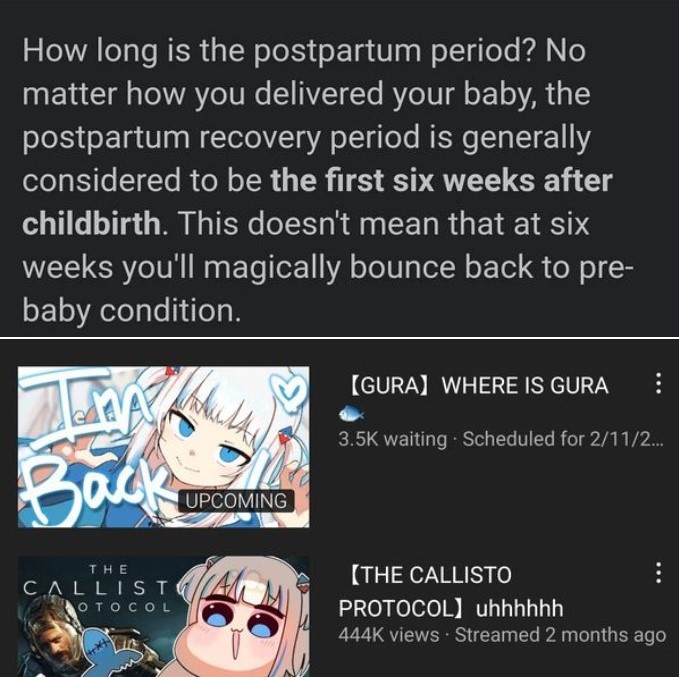Open the I'm Back upcoming stream thumbnail
Viewport: 679px width, 677px height.
click(164, 447)
